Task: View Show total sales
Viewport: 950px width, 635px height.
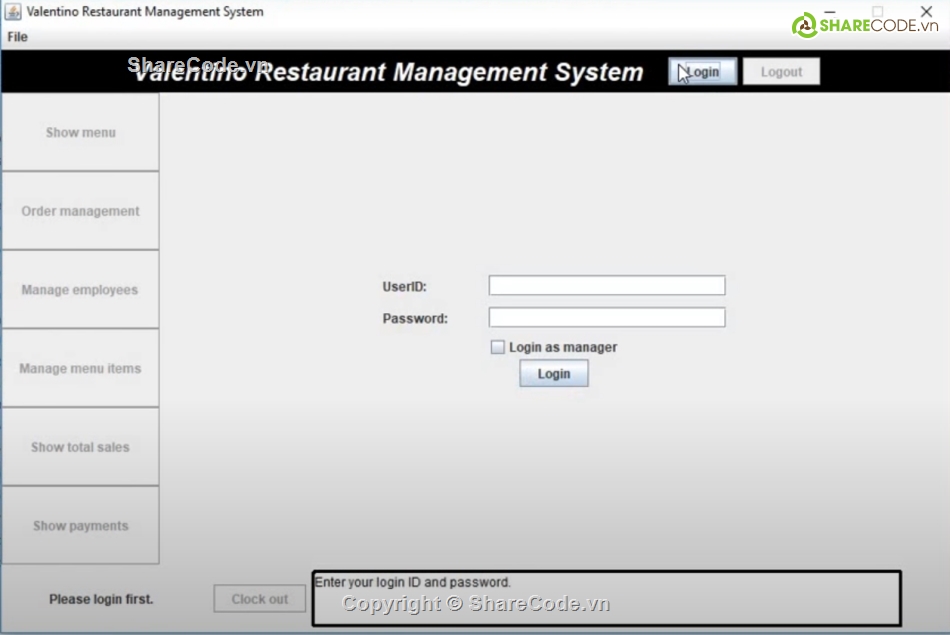Action: coord(81,447)
